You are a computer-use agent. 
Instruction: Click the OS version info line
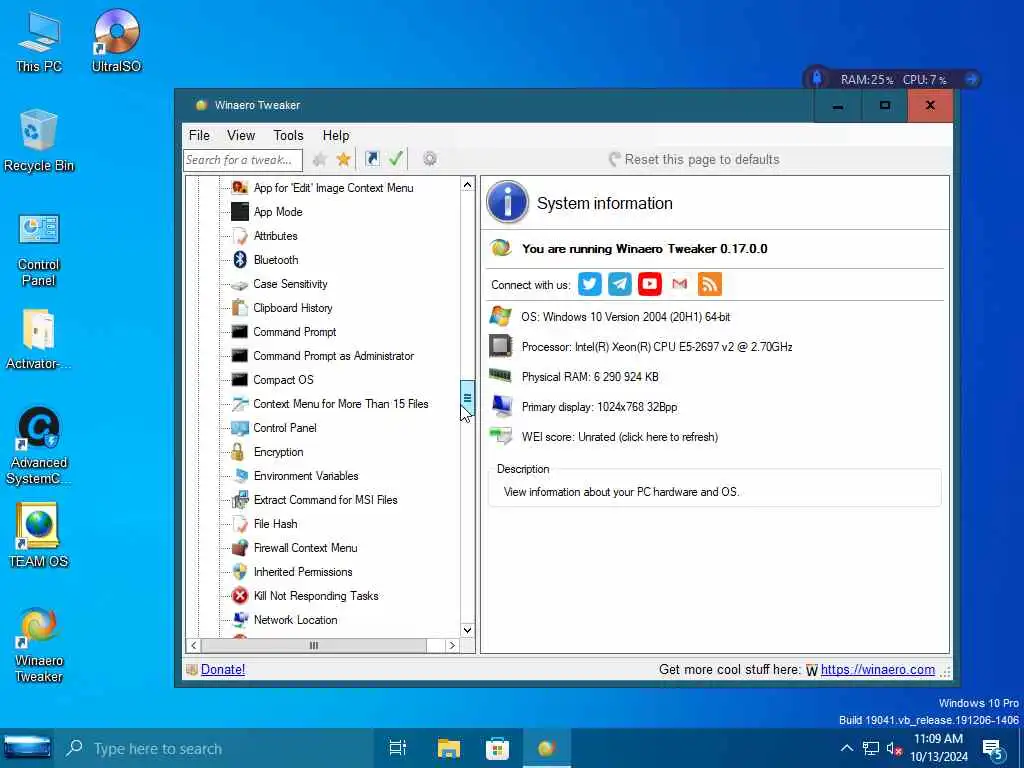pyautogui.click(x=626, y=317)
